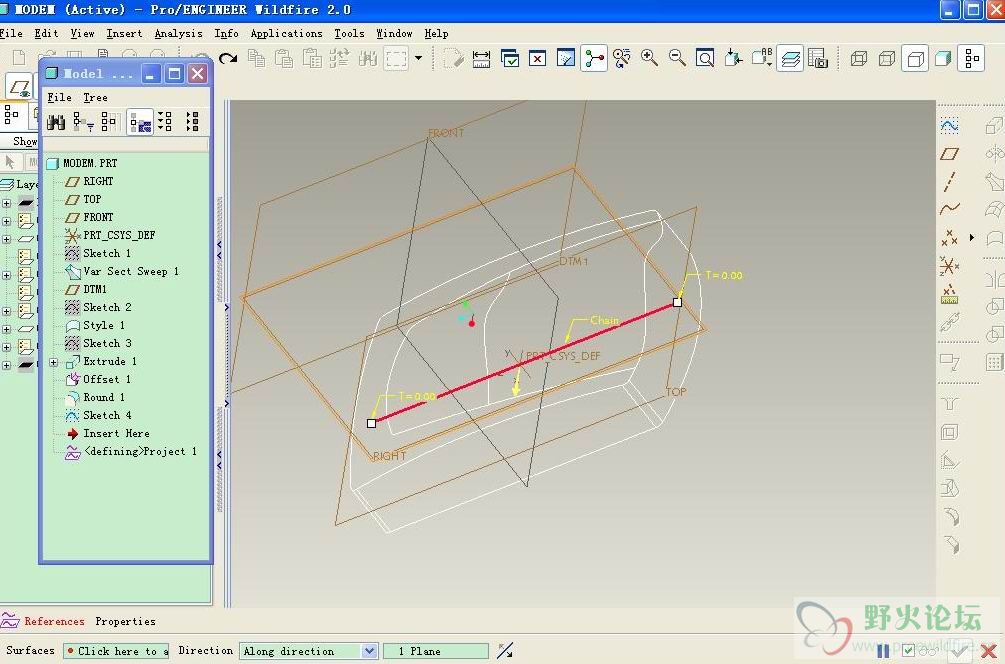This screenshot has width=1005, height=664.
Task: Click the Expand All tree icon
Action: tap(165, 122)
